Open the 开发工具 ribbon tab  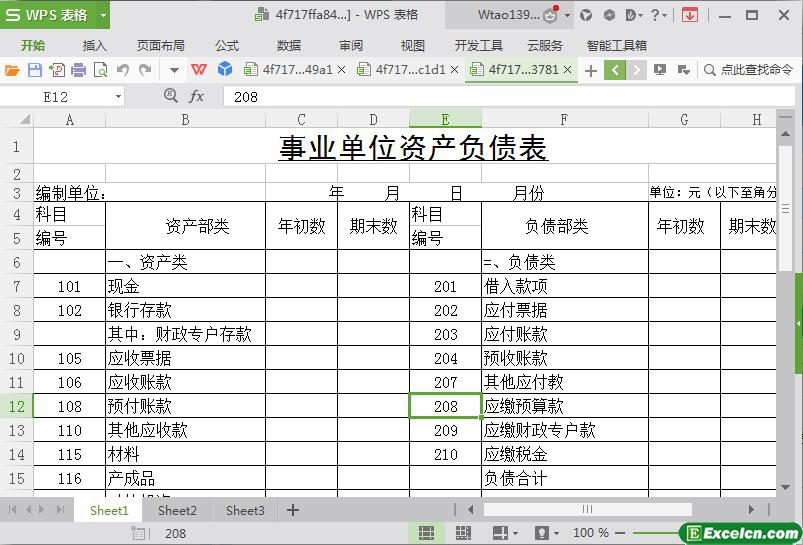[x=479, y=45]
